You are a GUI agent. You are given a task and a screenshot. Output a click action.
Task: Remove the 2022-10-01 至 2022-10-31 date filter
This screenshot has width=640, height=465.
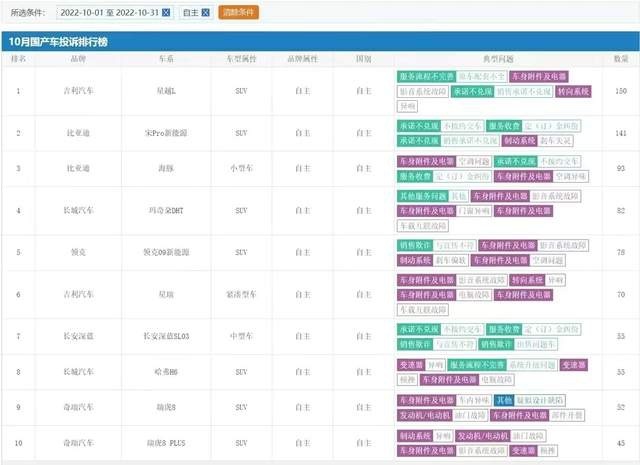(x=166, y=13)
